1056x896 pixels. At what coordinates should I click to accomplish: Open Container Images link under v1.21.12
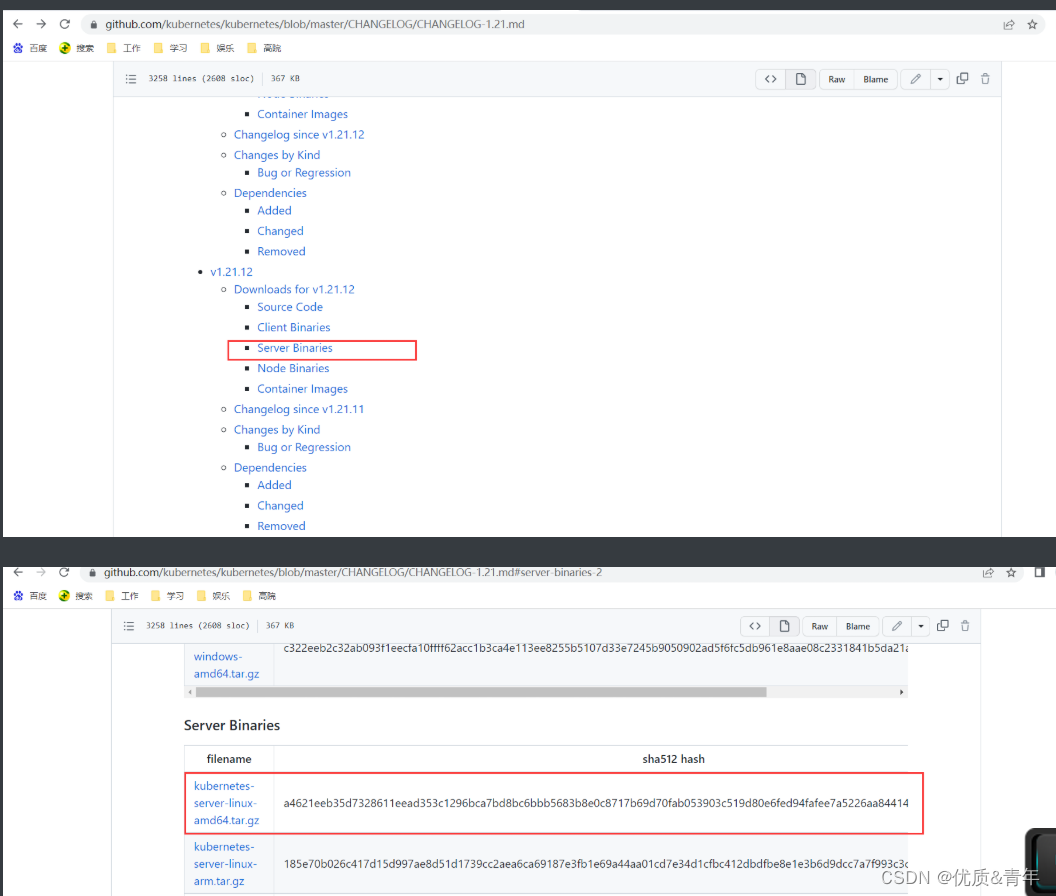(x=302, y=389)
